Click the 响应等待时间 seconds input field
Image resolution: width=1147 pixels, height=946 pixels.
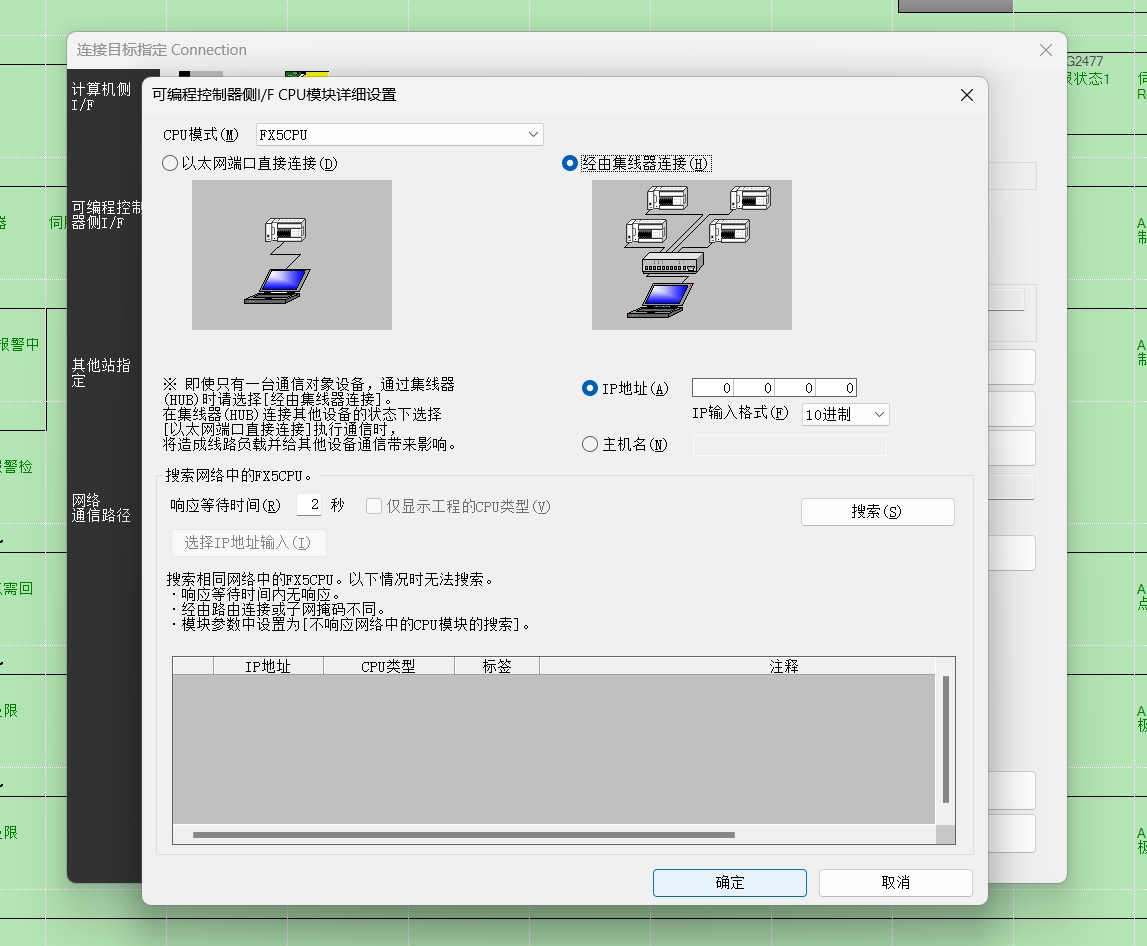309,506
